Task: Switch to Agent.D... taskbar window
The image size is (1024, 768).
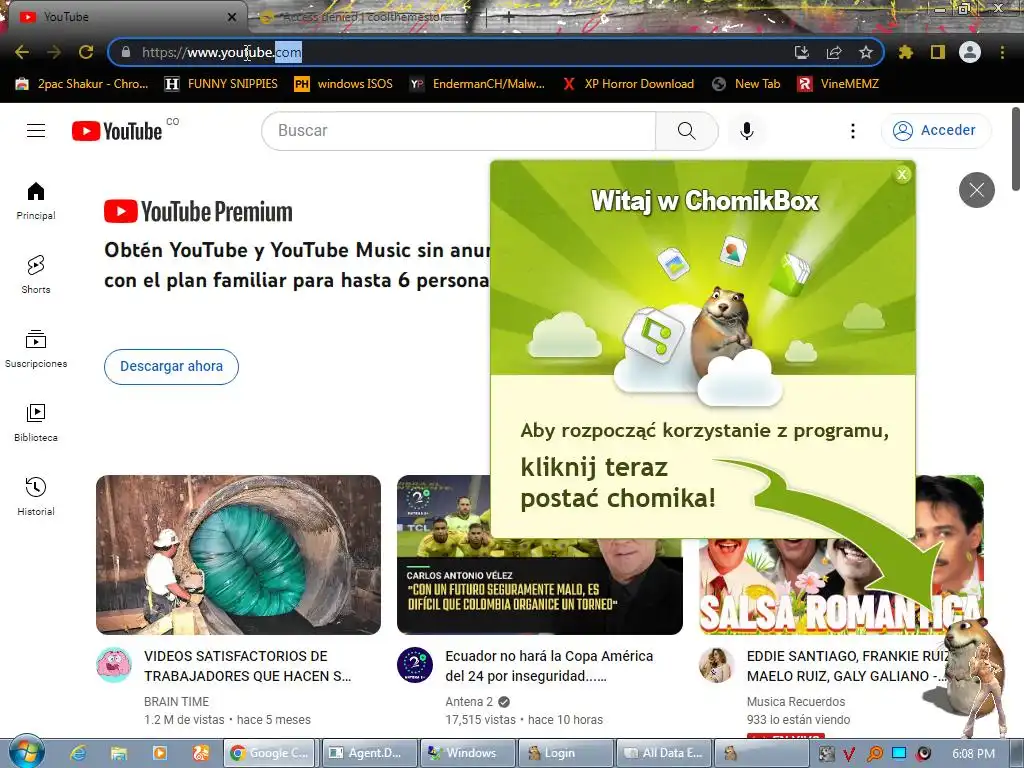Action: point(370,753)
